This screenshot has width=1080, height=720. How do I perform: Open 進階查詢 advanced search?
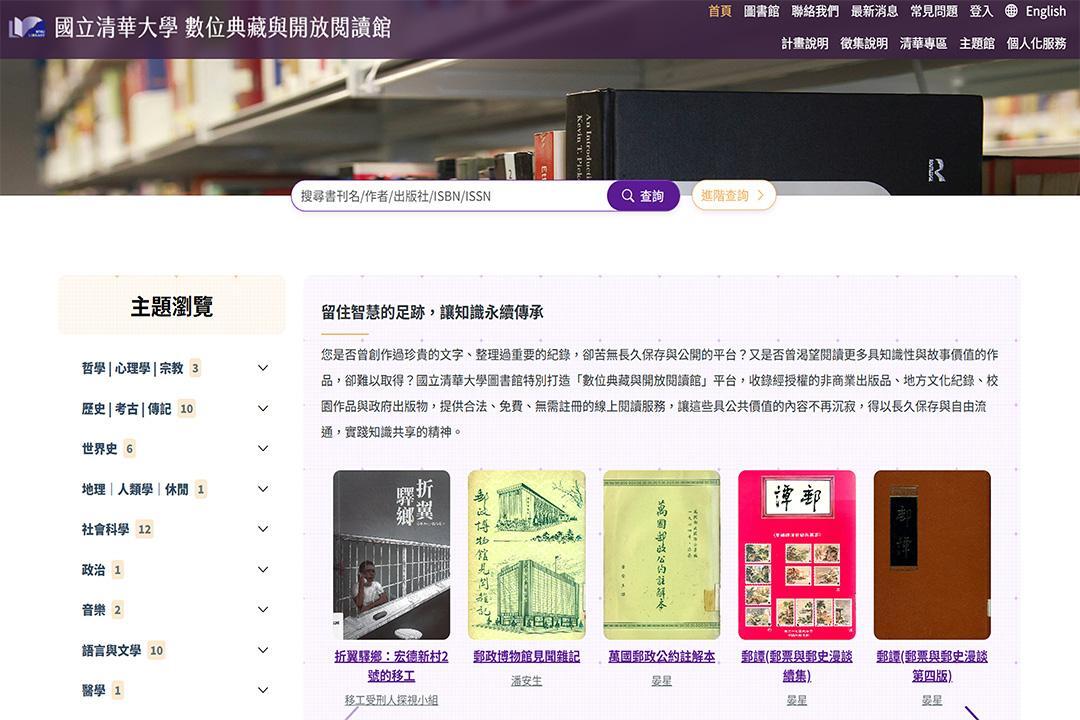(x=733, y=196)
